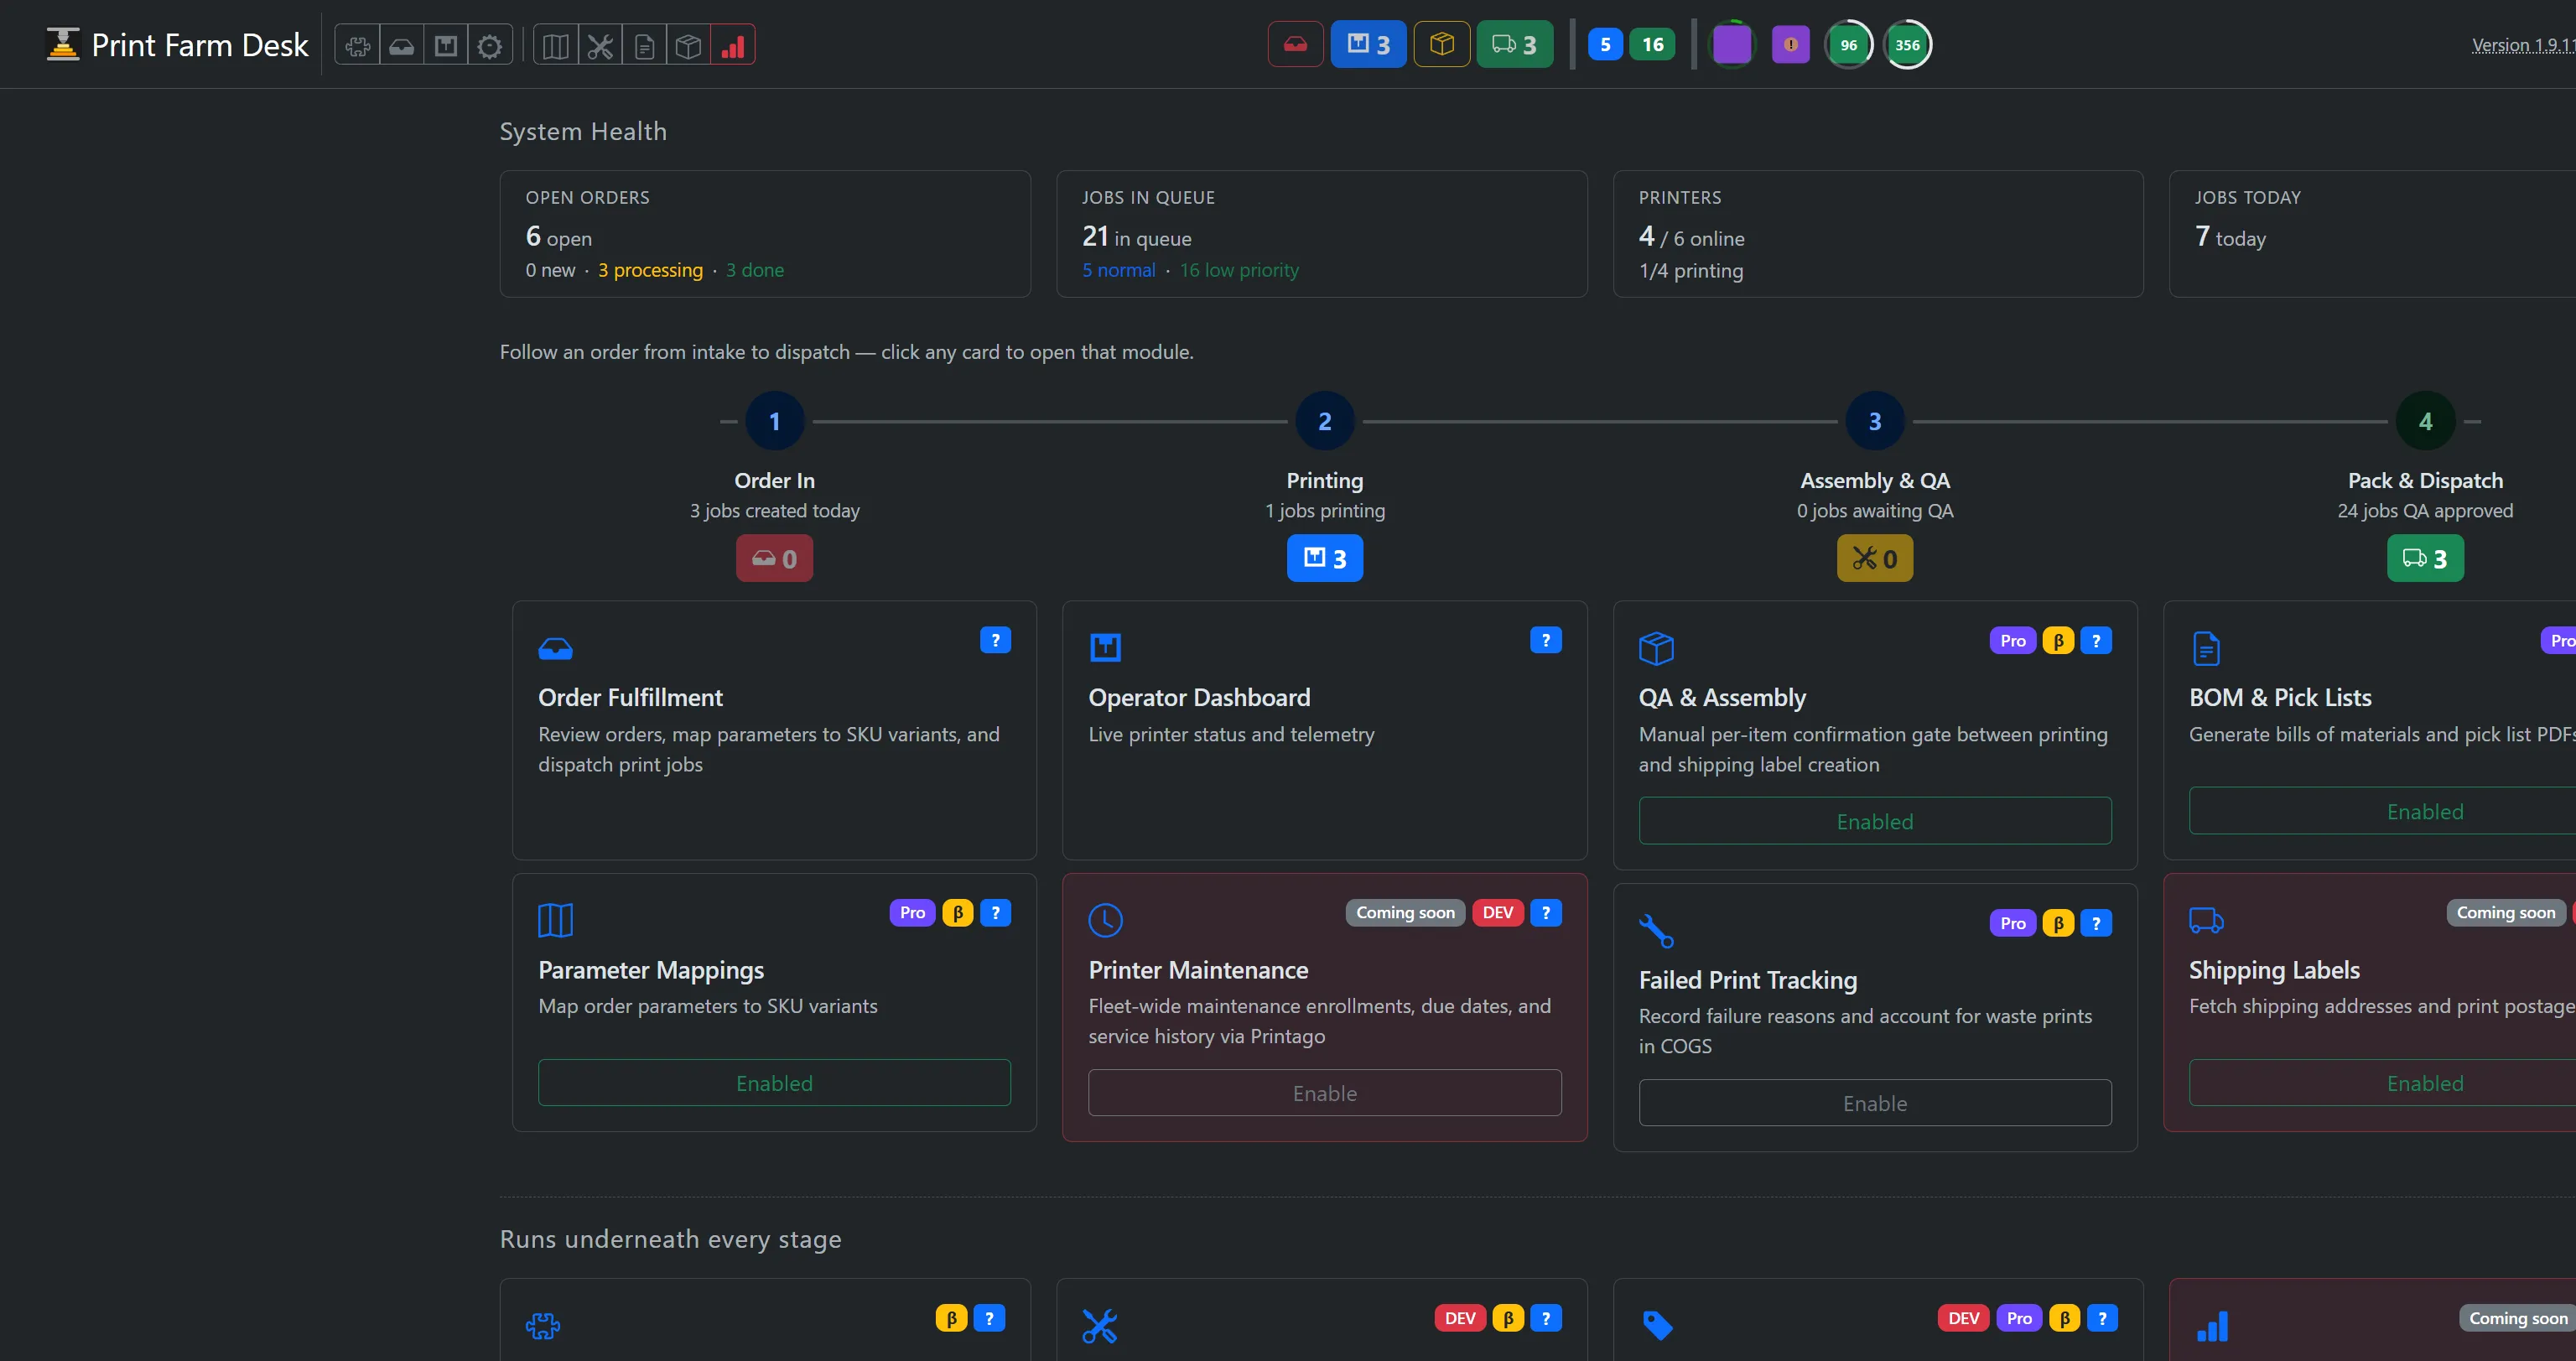Click the blue printing badge showing 3 in header
Viewport: 2576px width, 1361px height.
point(1369,44)
